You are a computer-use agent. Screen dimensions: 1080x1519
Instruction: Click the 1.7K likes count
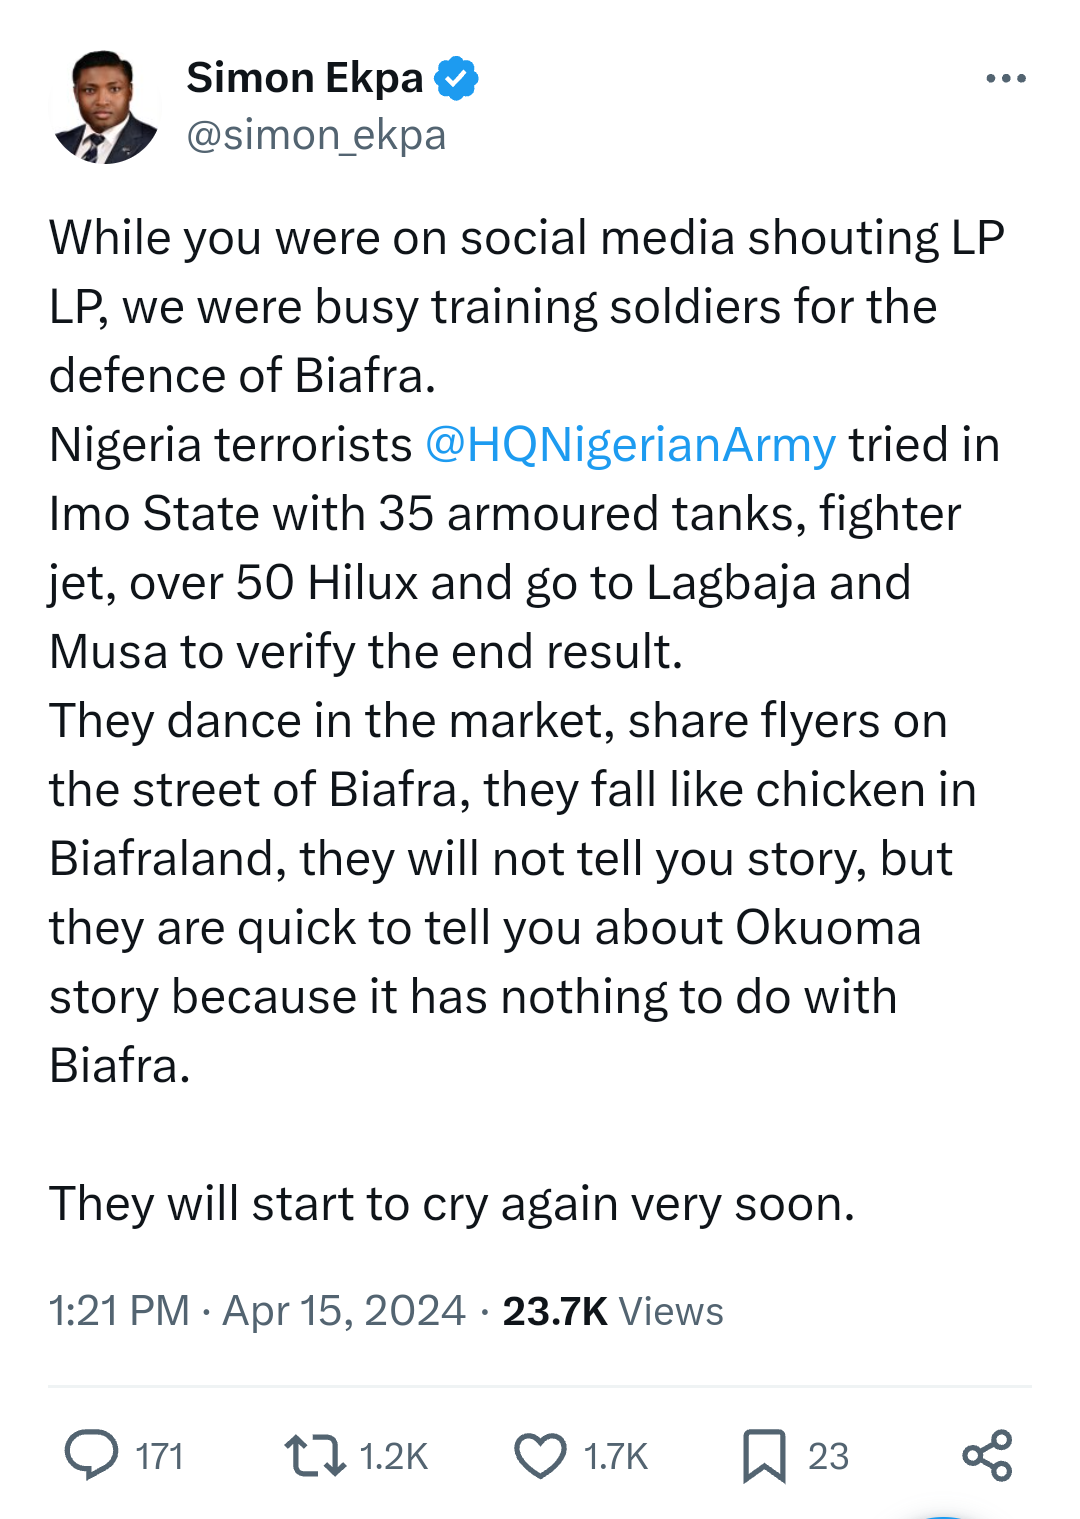click(616, 1457)
